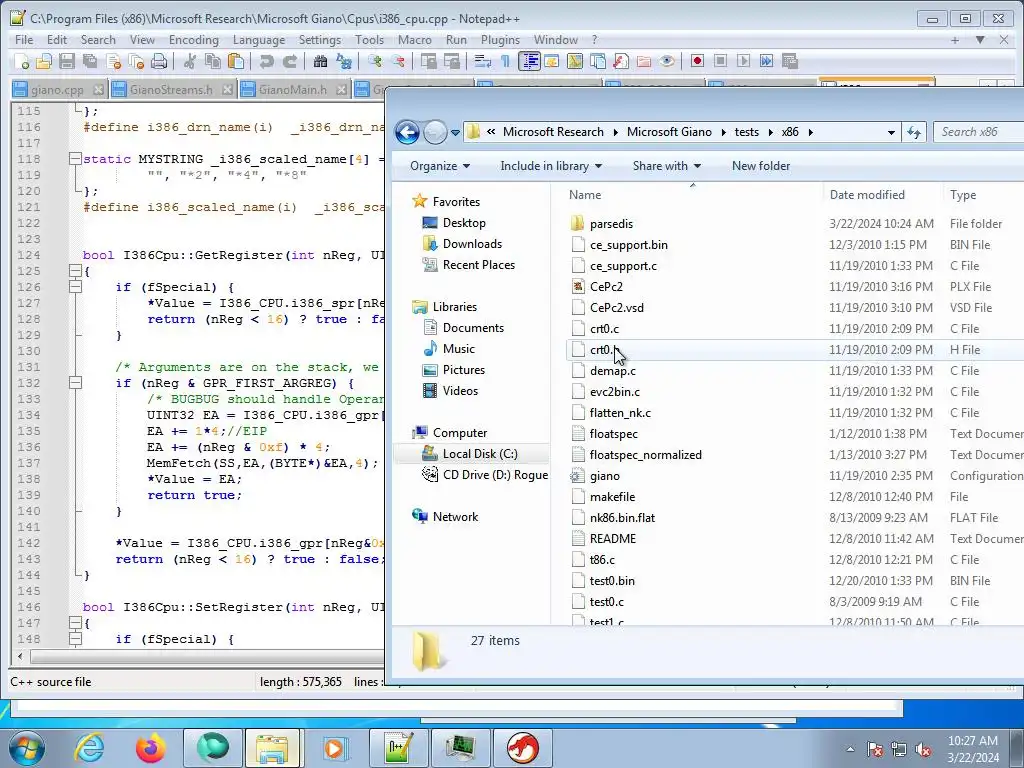This screenshot has width=1024, height=768.
Task: Open the Share with dropdown
Action: pos(666,166)
